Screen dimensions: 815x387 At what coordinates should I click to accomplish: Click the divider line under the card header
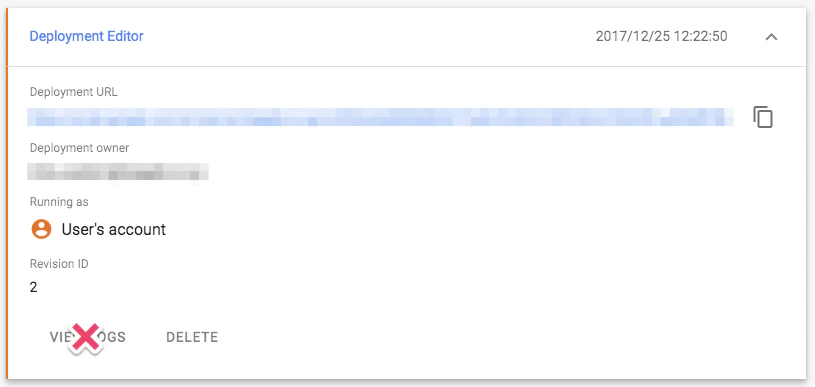[x=408, y=66]
